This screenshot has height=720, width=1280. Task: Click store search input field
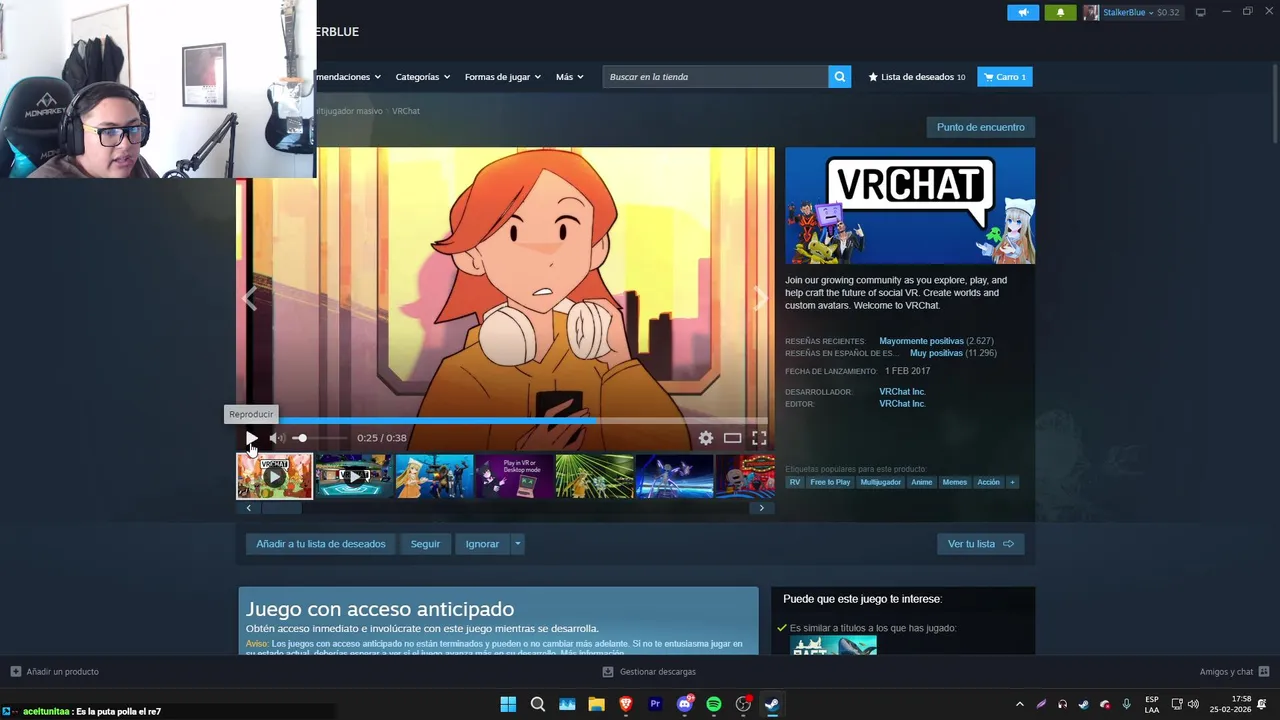(715, 77)
